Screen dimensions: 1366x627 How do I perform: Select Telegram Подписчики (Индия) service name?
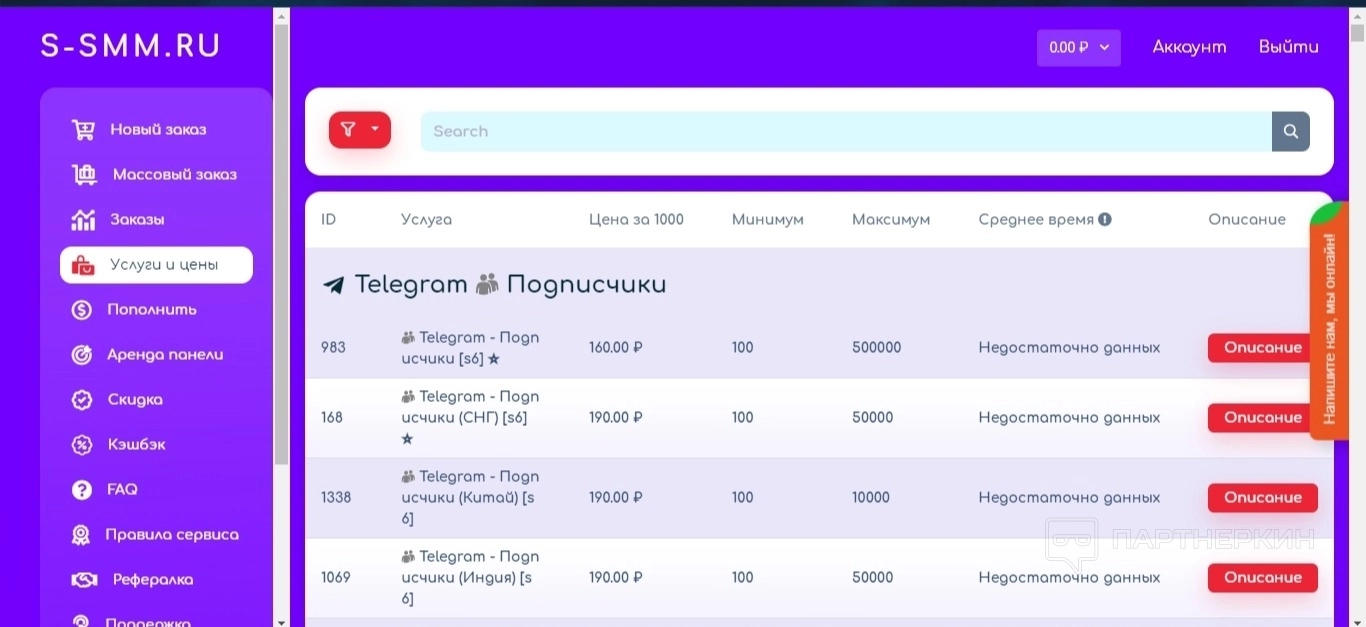tap(470, 578)
